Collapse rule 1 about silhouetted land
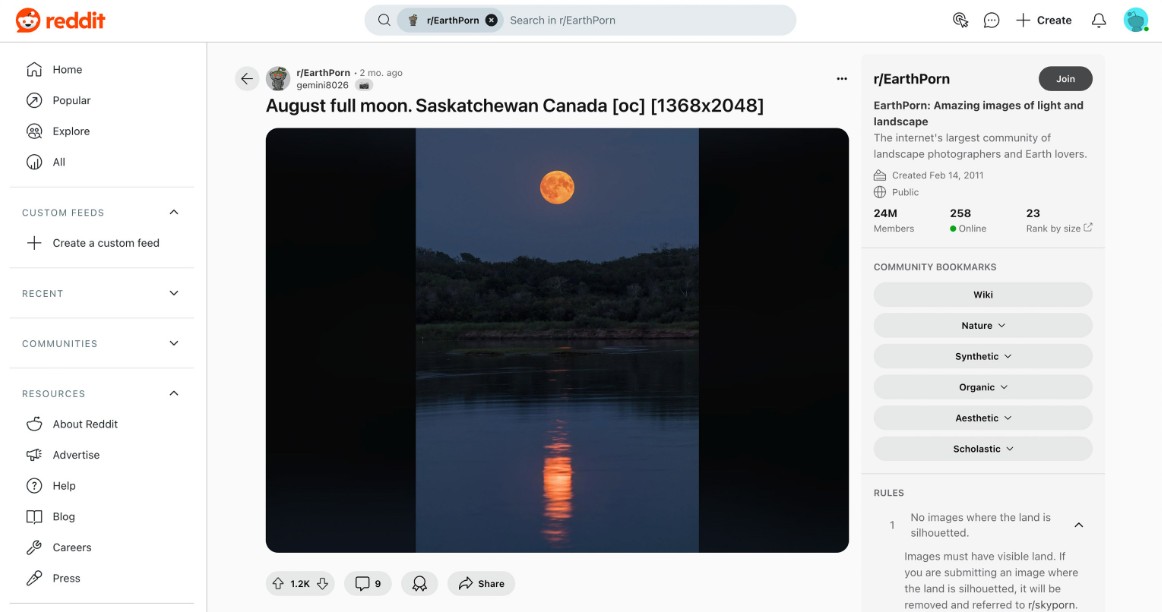 (x=1079, y=525)
